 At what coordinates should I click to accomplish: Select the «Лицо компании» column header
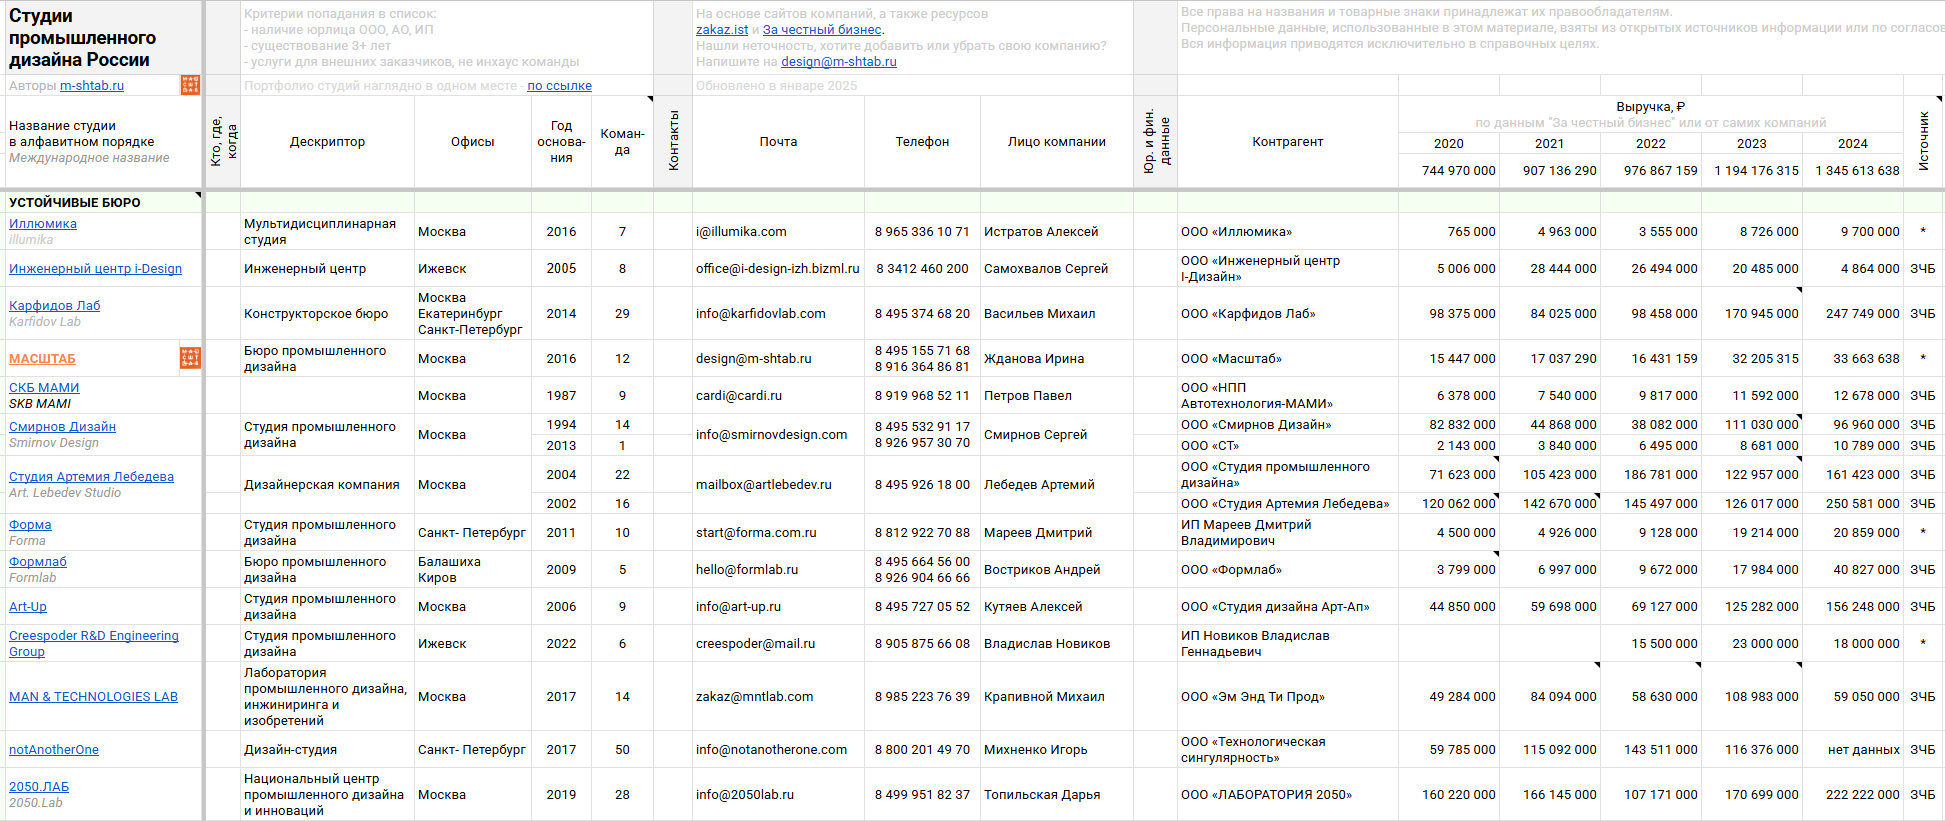1057,142
